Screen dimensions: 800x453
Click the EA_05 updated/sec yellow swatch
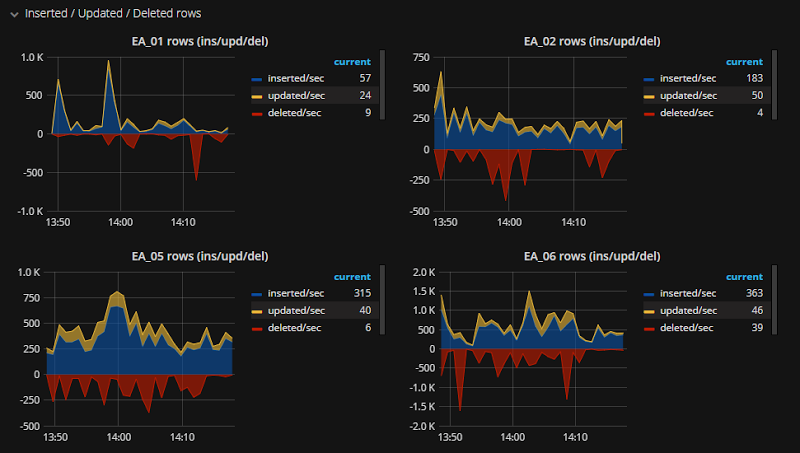pyautogui.click(x=257, y=311)
